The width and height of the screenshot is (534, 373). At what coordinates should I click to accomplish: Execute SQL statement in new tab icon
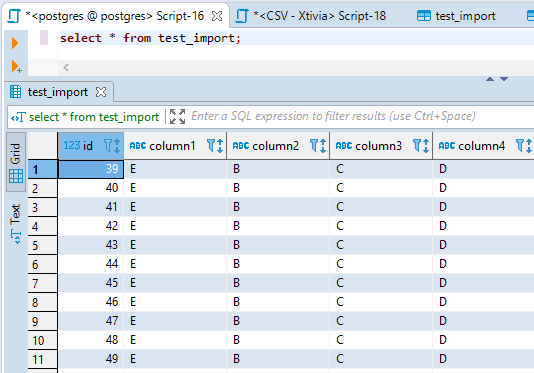(16, 66)
